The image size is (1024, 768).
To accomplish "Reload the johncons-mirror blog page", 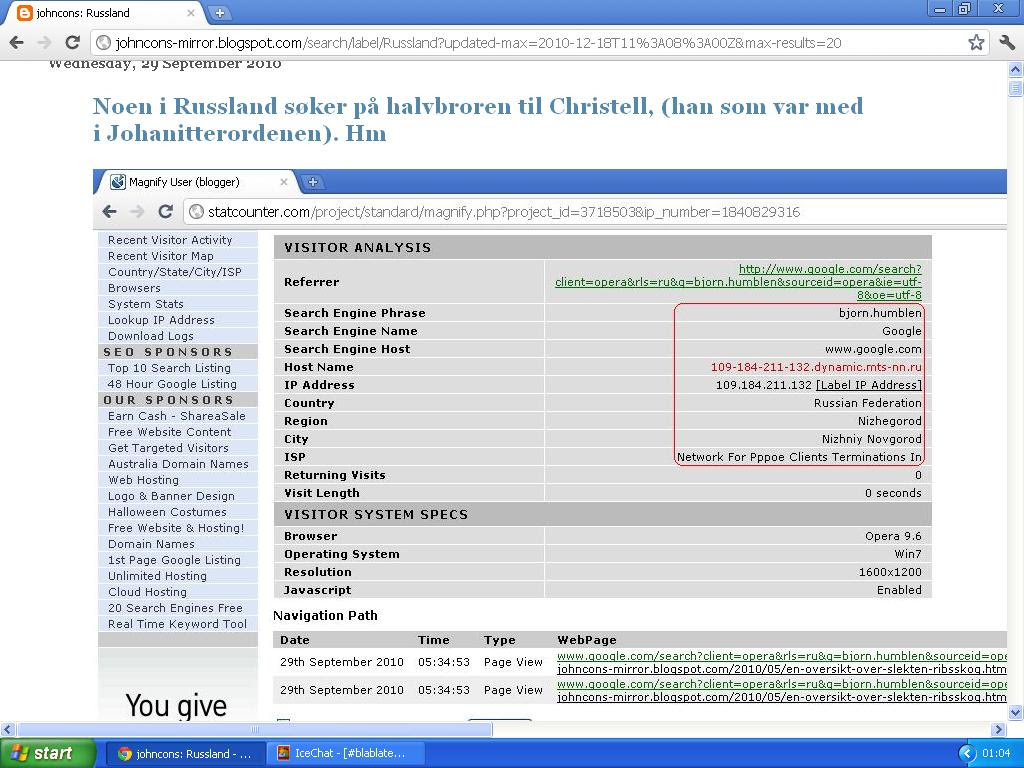I will (72, 43).
